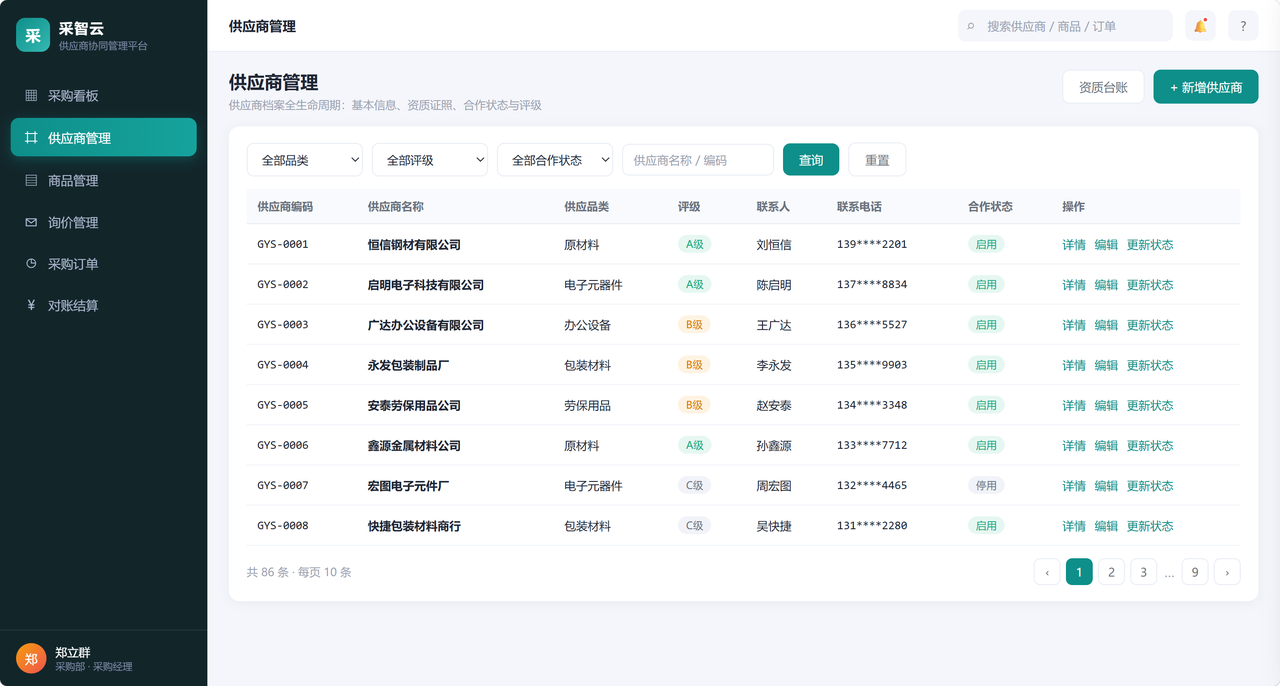Click 详情 for 恒信钢材有限公司
The image size is (1280, 686).
1074,245
